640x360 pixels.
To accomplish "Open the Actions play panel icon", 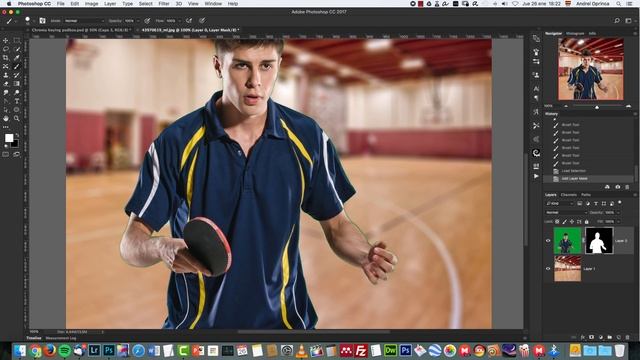I will pyautogui.click(x=536, y=176).
